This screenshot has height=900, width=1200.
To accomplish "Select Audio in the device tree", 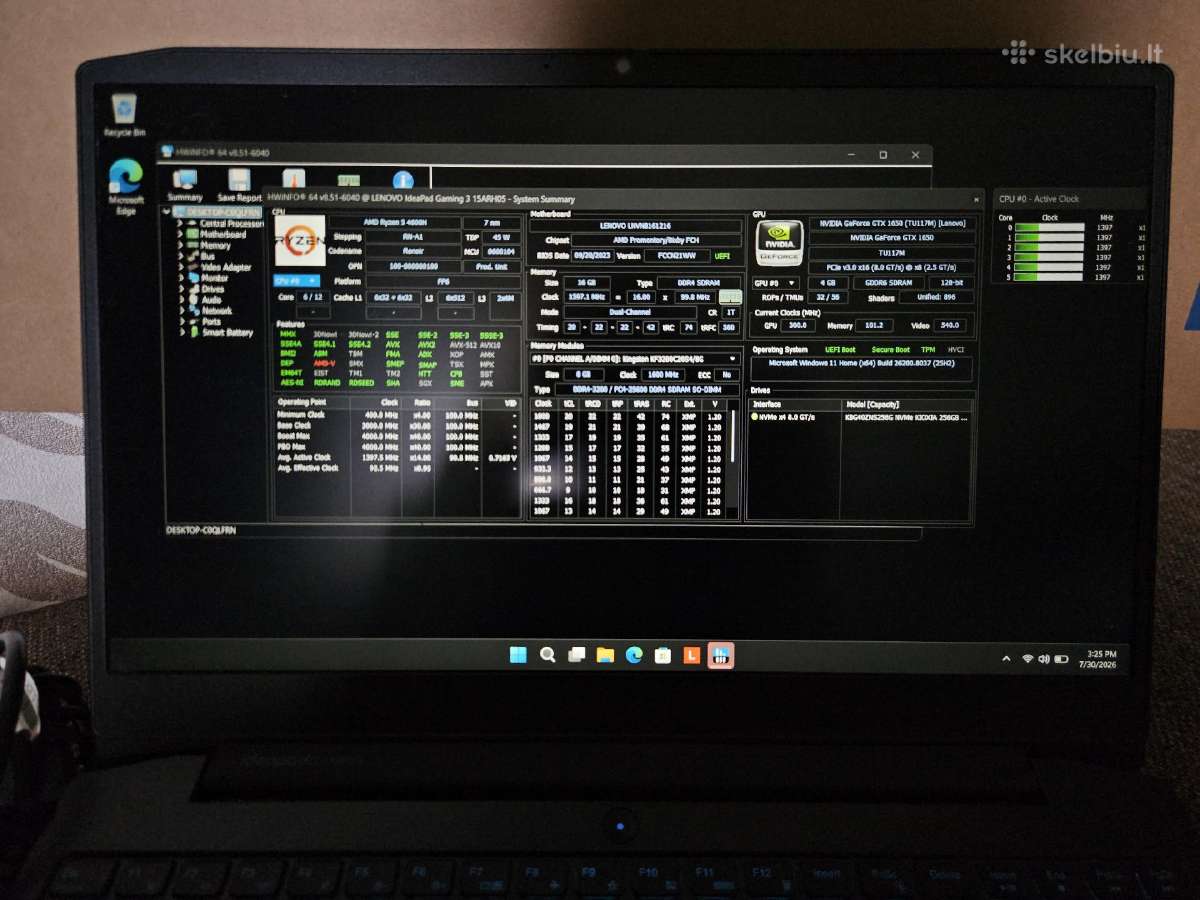I will click(x=211, y=299).
